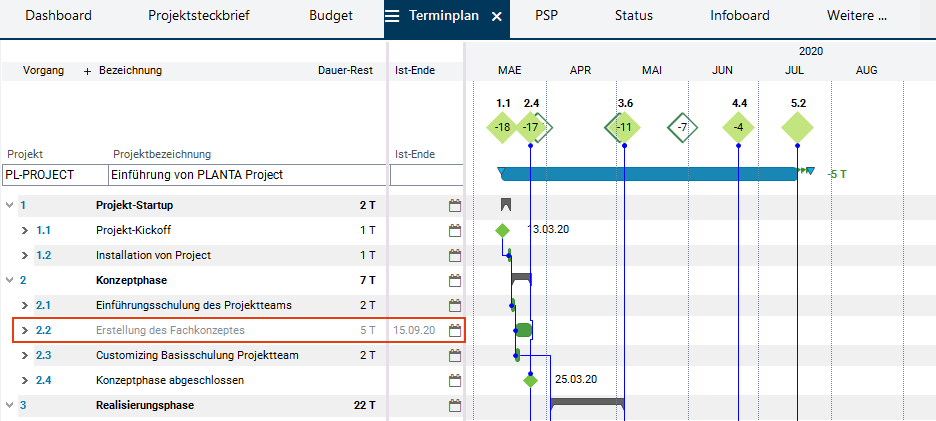
Task: Open calendar picker for Projekt-Startup Ist-Ende
Action: pyautogui.click(x=455, y=205)
